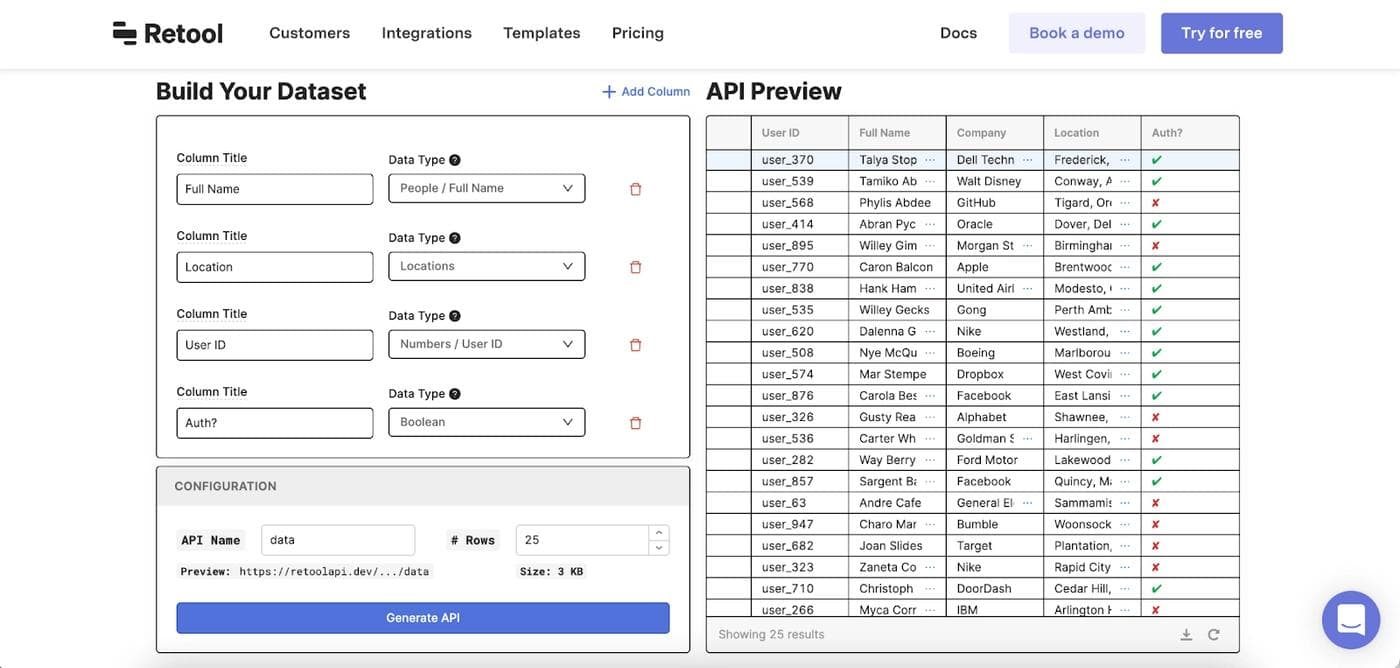The height and width of the screenshot is (668, 1400).
Task: Delete the Full Name column with trash icon
Action: 635,189
